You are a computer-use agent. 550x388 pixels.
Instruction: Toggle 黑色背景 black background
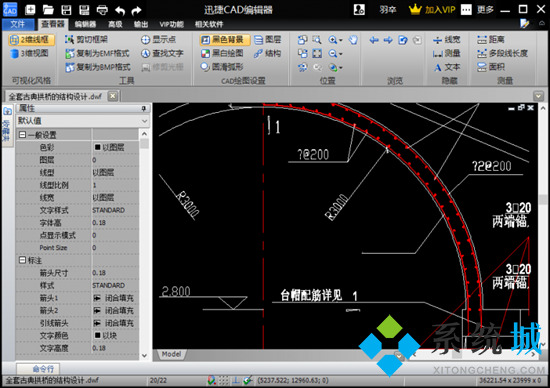coord(224,40)
